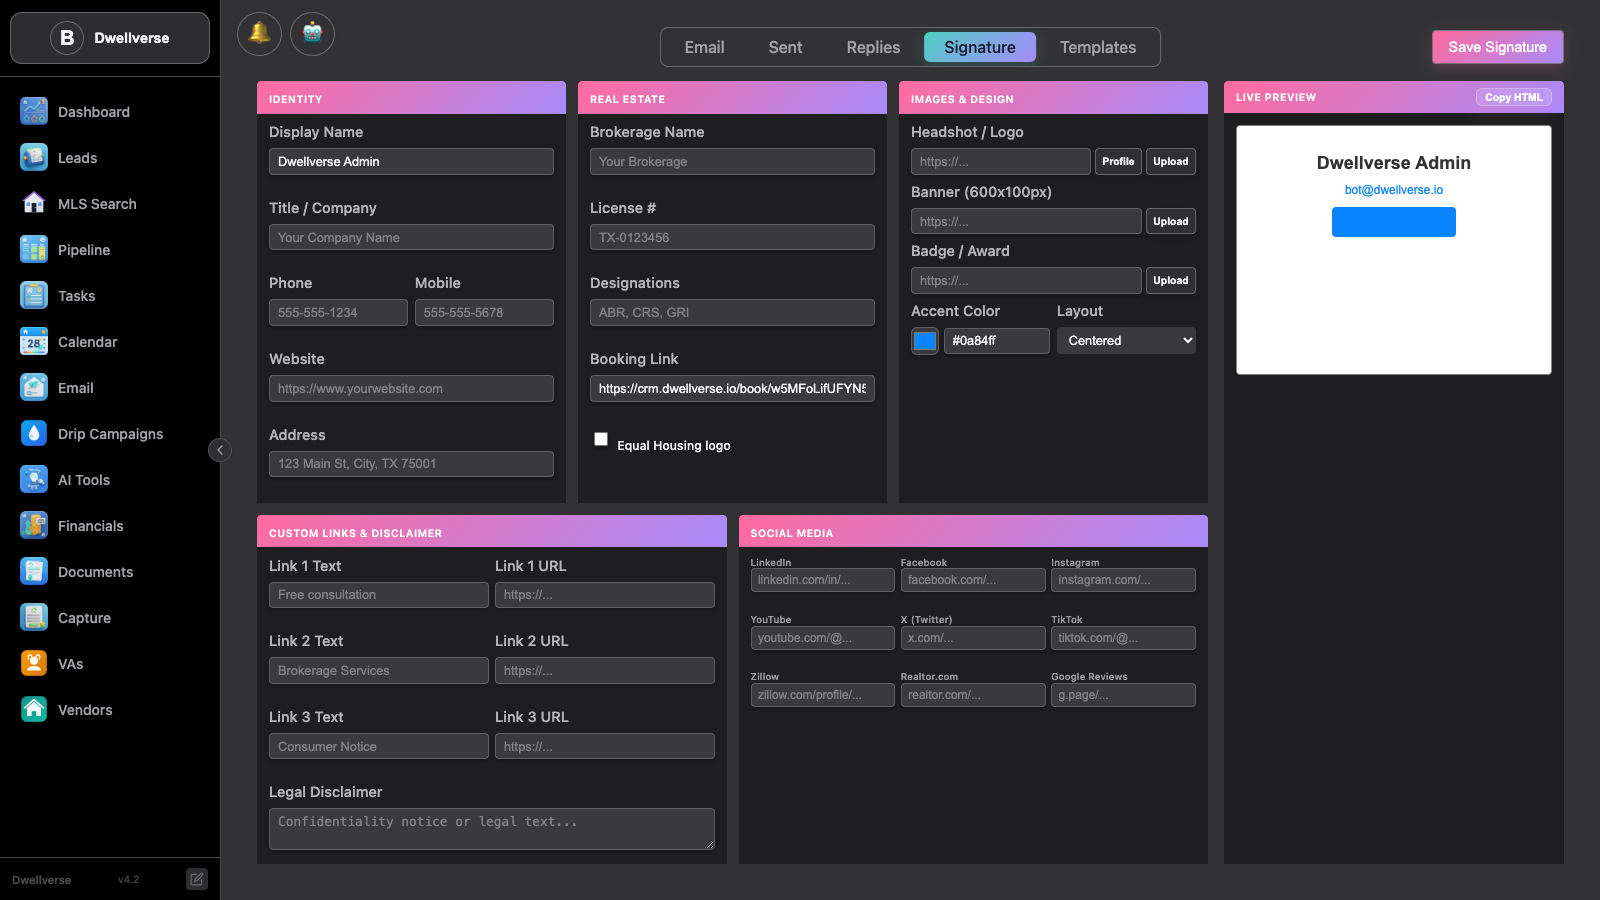
Task: Open the Dwellverse workspace switcher
Action: coord(110,38)
